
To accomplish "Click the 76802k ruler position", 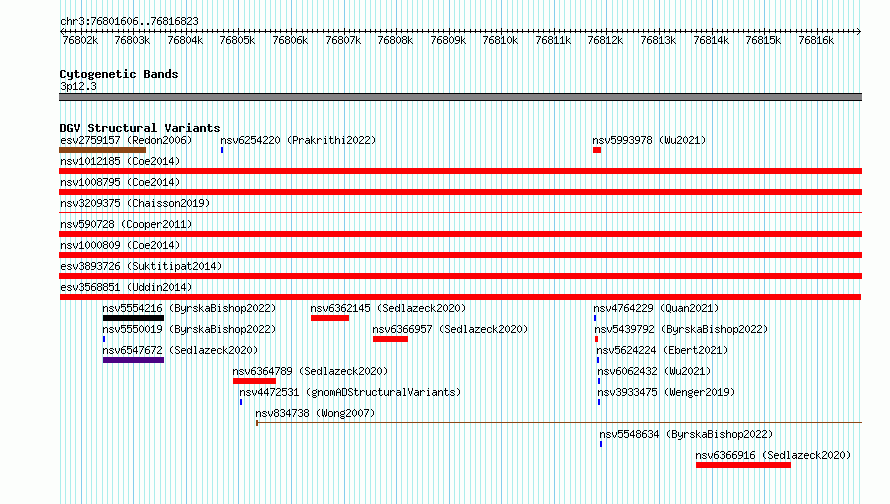I will (x=80, y=40).
